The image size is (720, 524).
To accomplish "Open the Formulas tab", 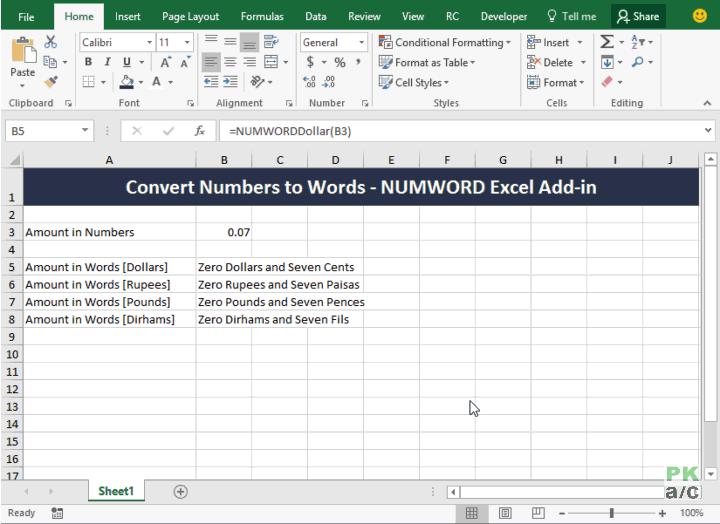I will 262,17.
